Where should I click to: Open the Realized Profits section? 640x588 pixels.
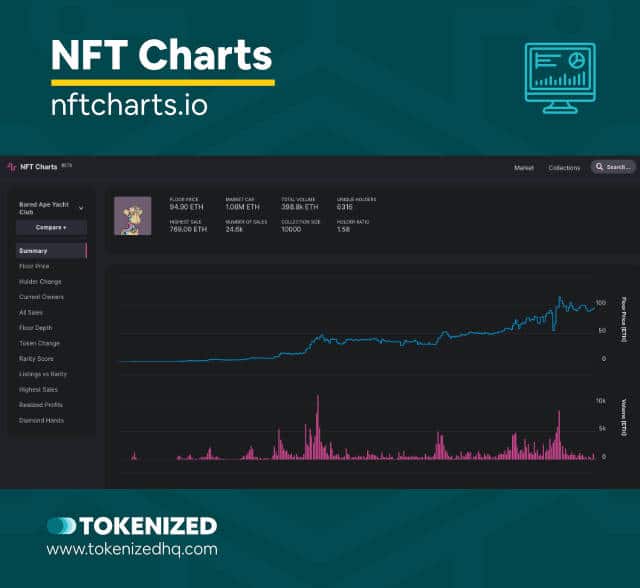(41, 405)
